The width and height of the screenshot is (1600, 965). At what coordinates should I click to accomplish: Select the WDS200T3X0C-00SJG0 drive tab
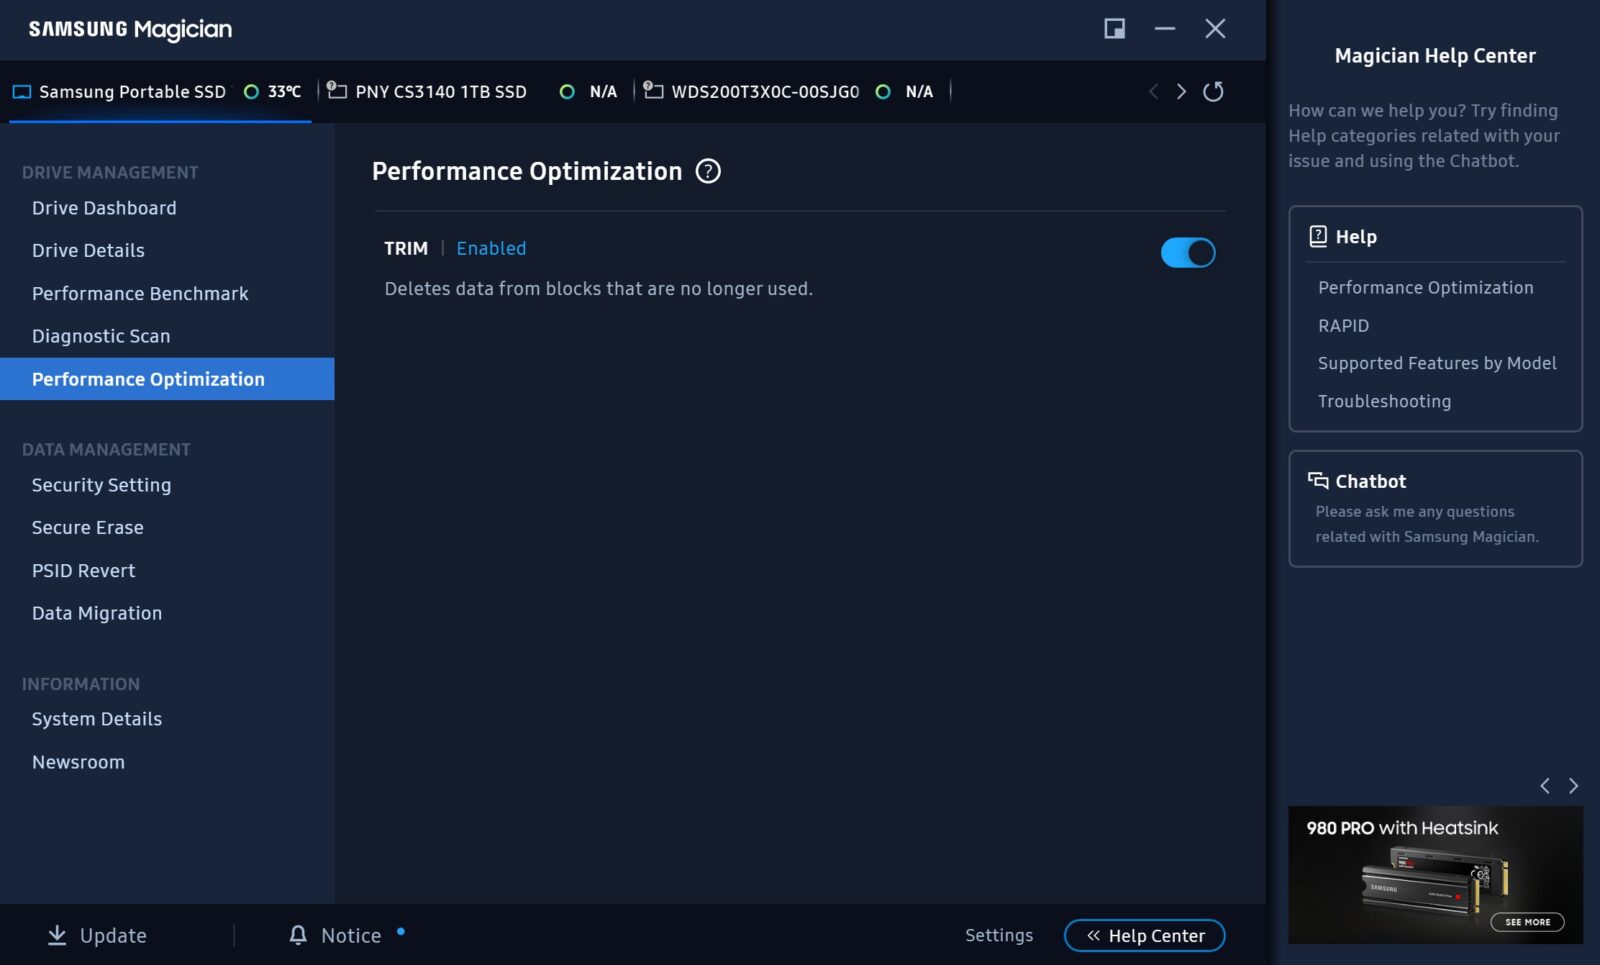764,92
